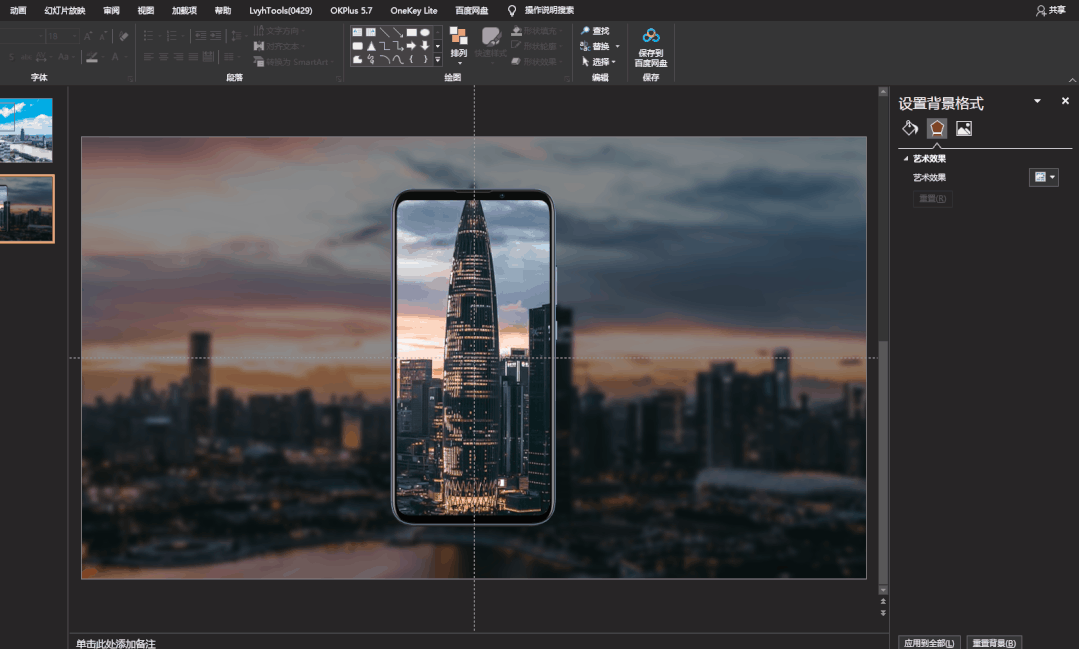The height and width of the screenshot is (649, 1079).
Task: Open the 帮助 ribbon tab
Action: 223,10
